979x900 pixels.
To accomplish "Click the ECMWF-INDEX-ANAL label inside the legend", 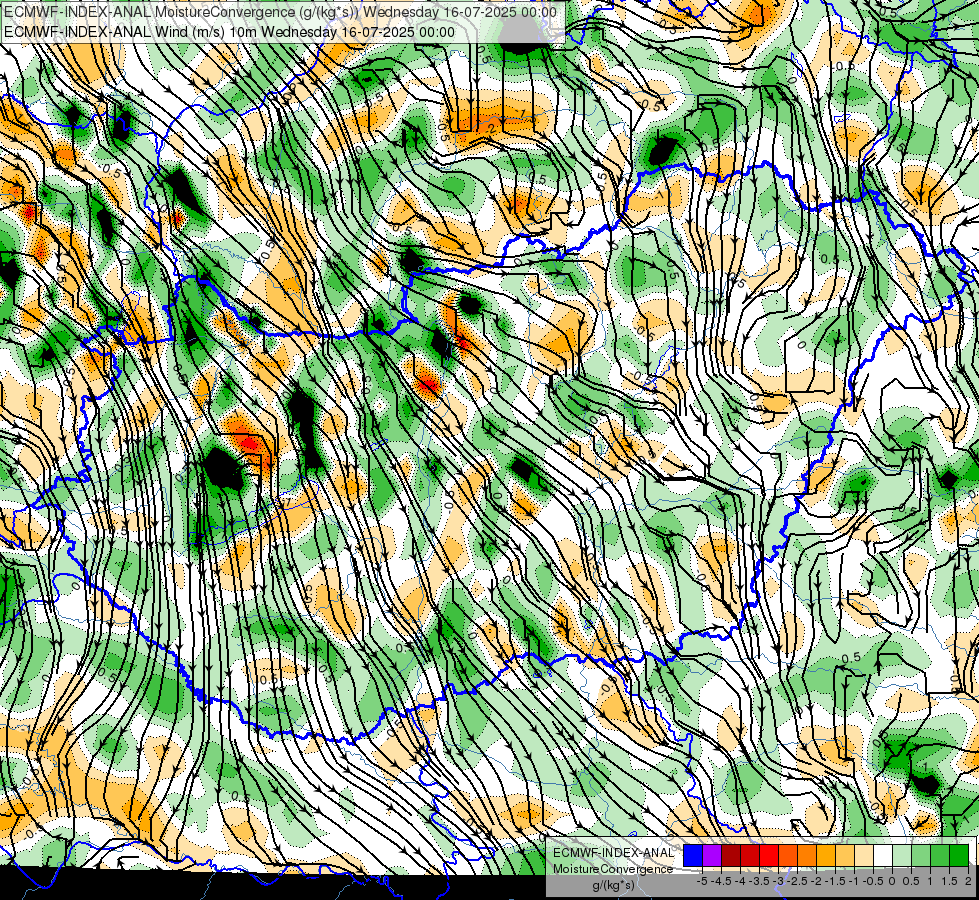I will tap(613, 853).
